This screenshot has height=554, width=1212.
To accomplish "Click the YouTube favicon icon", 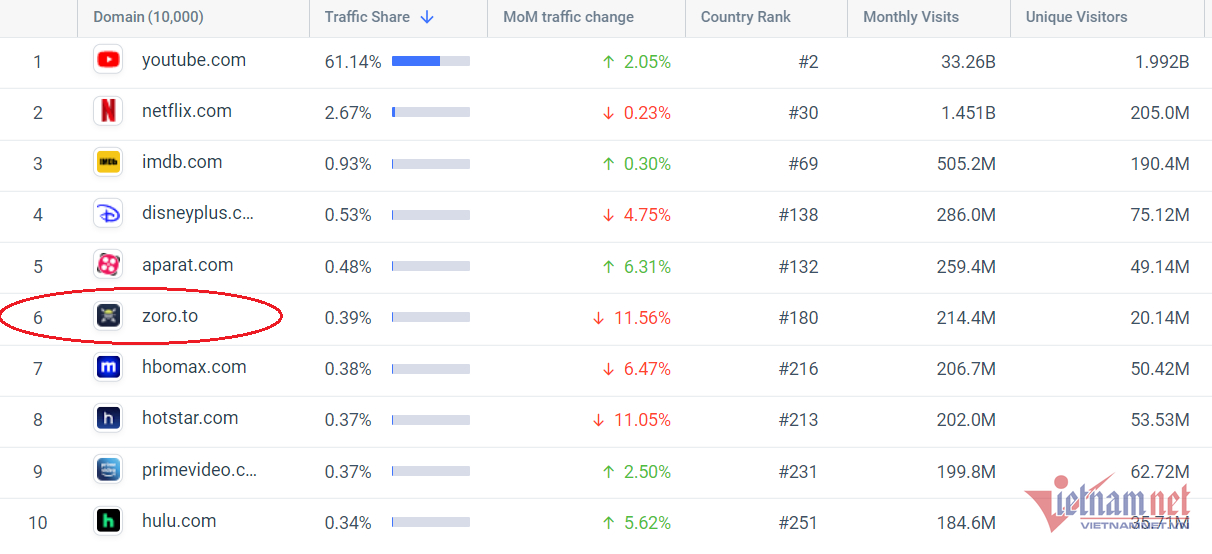I will click(x=108, y=60).
